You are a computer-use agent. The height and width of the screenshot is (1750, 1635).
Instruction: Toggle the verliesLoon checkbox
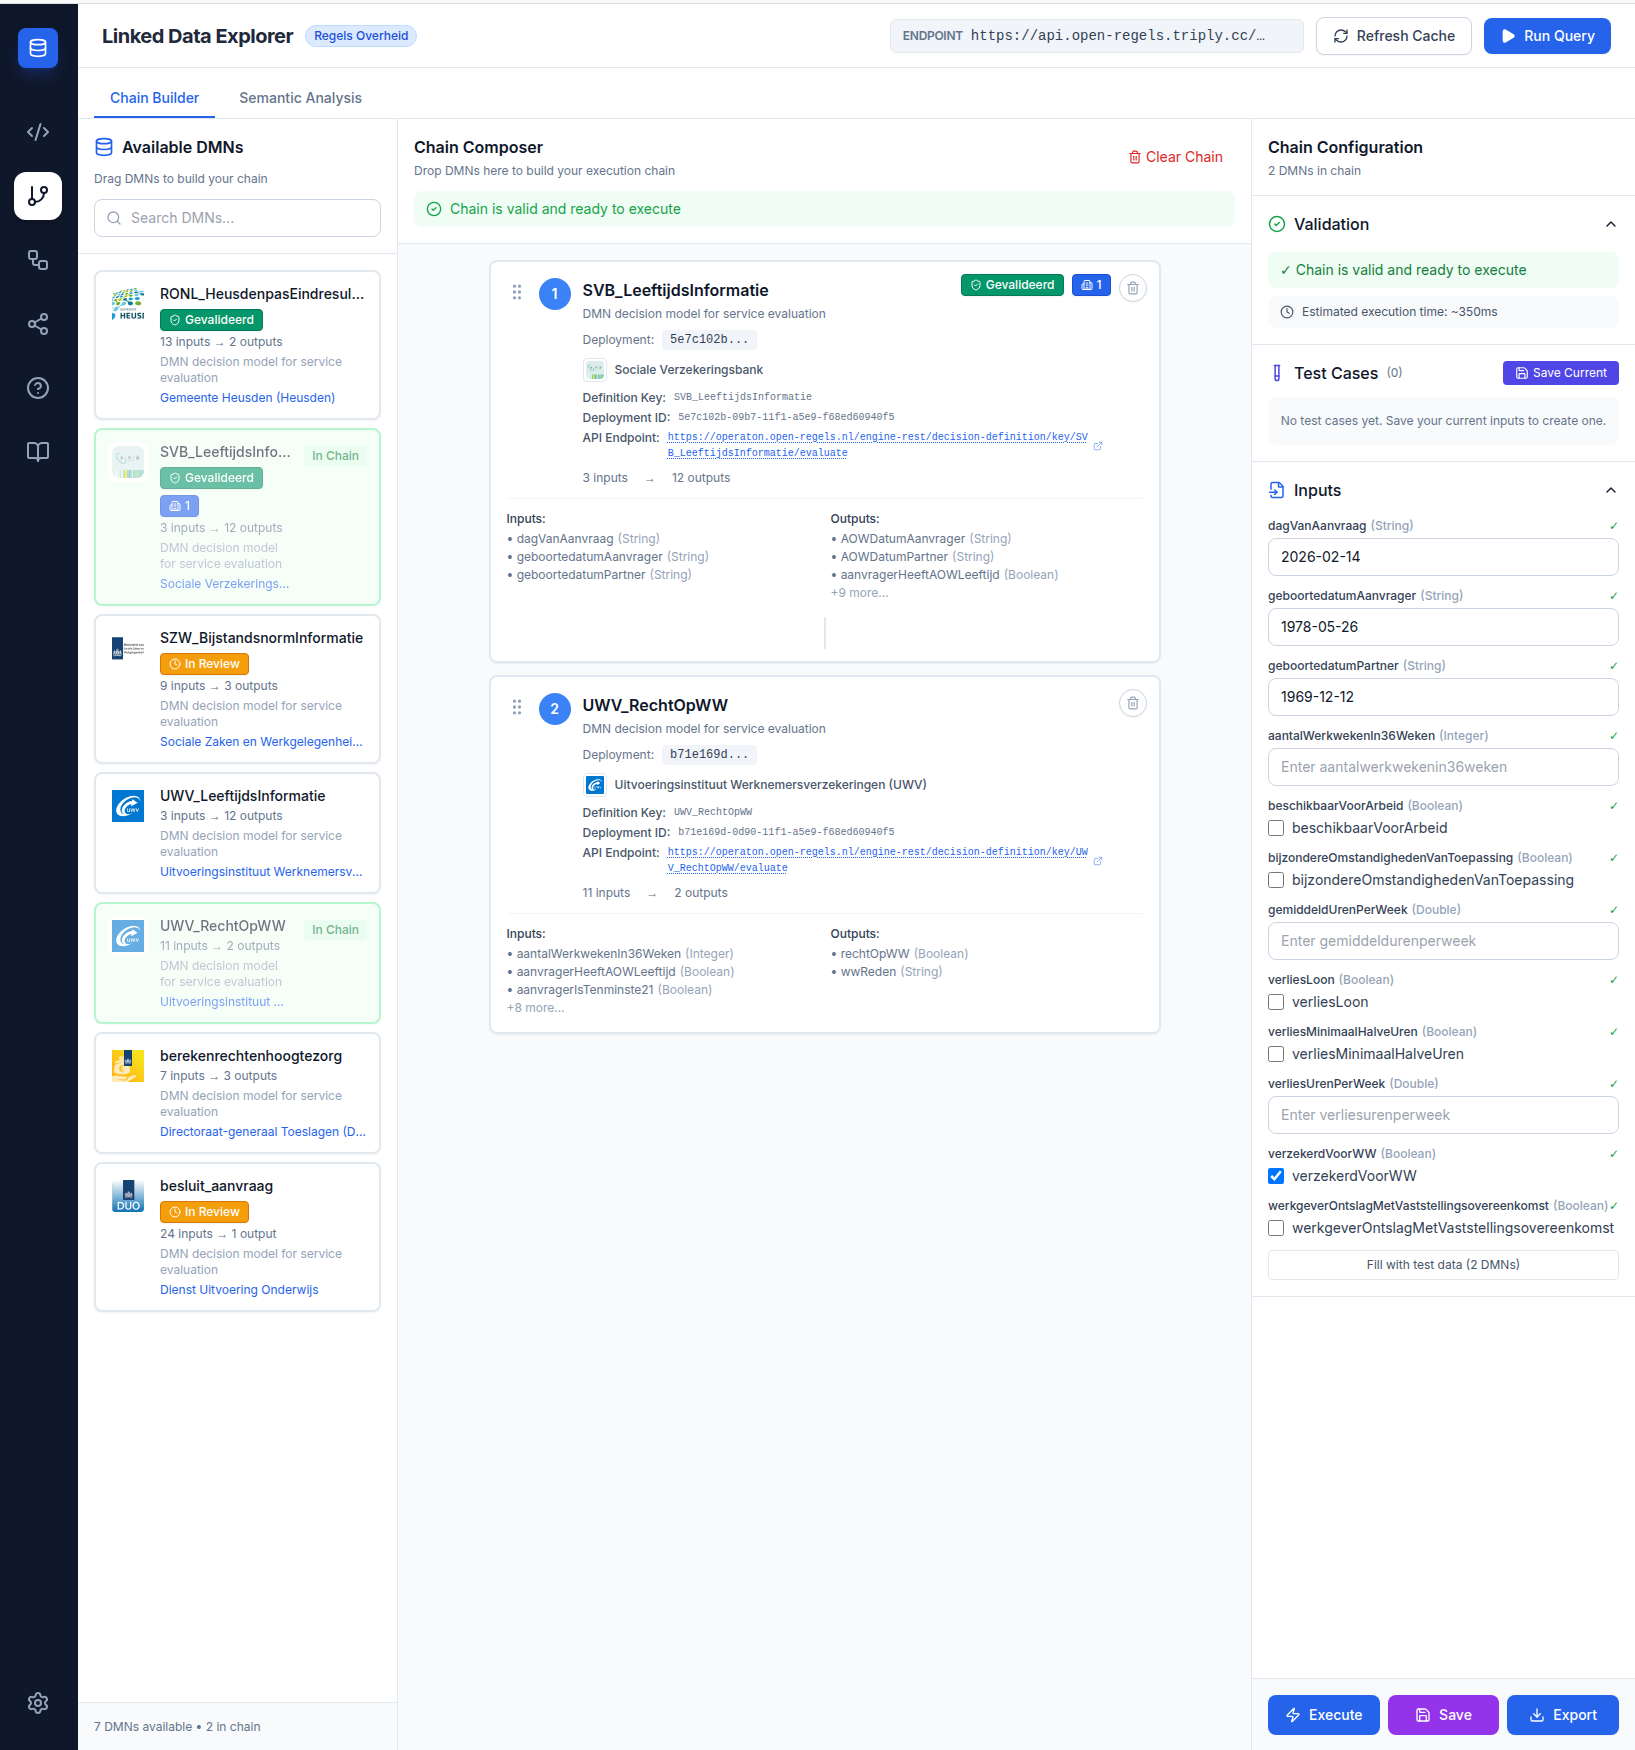click(1276, 1002)
